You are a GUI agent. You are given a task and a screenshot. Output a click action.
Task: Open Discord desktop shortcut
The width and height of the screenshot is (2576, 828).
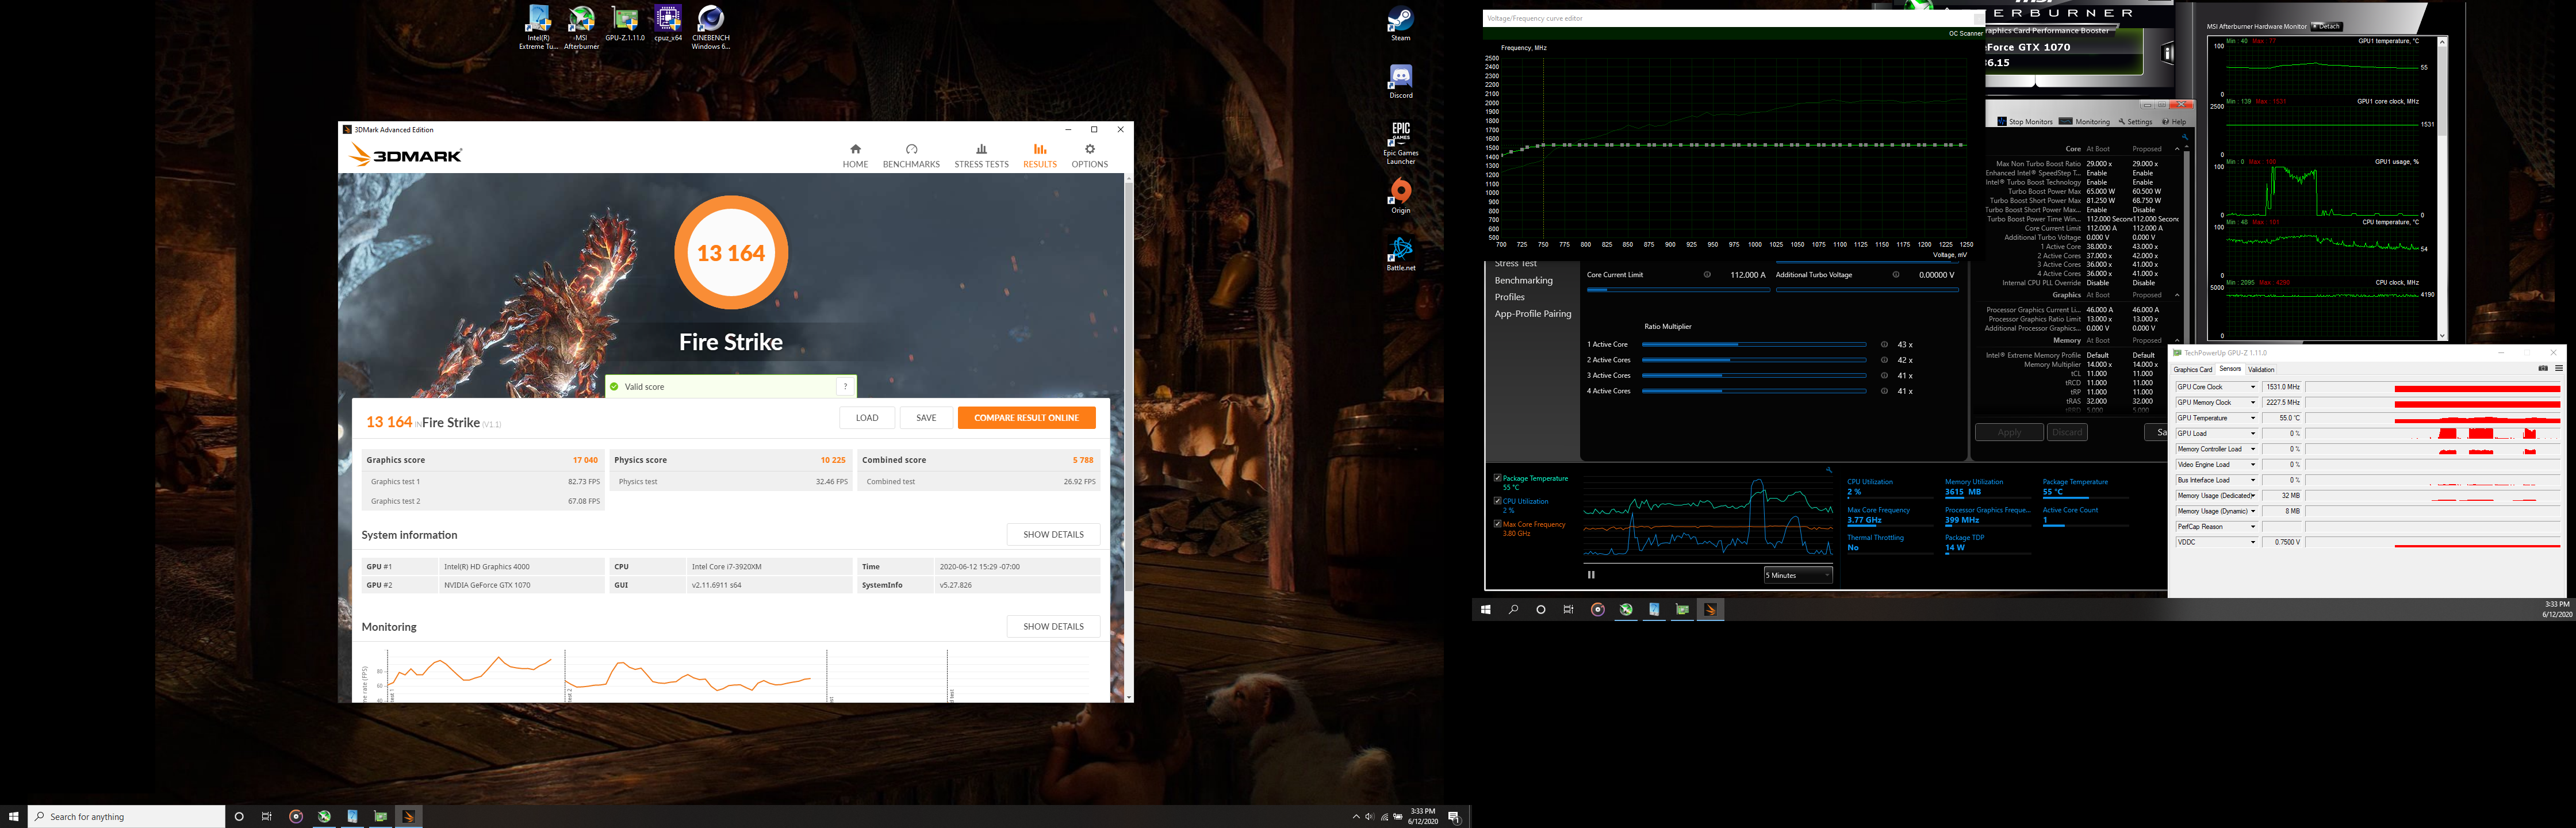tap(1401, 82)
